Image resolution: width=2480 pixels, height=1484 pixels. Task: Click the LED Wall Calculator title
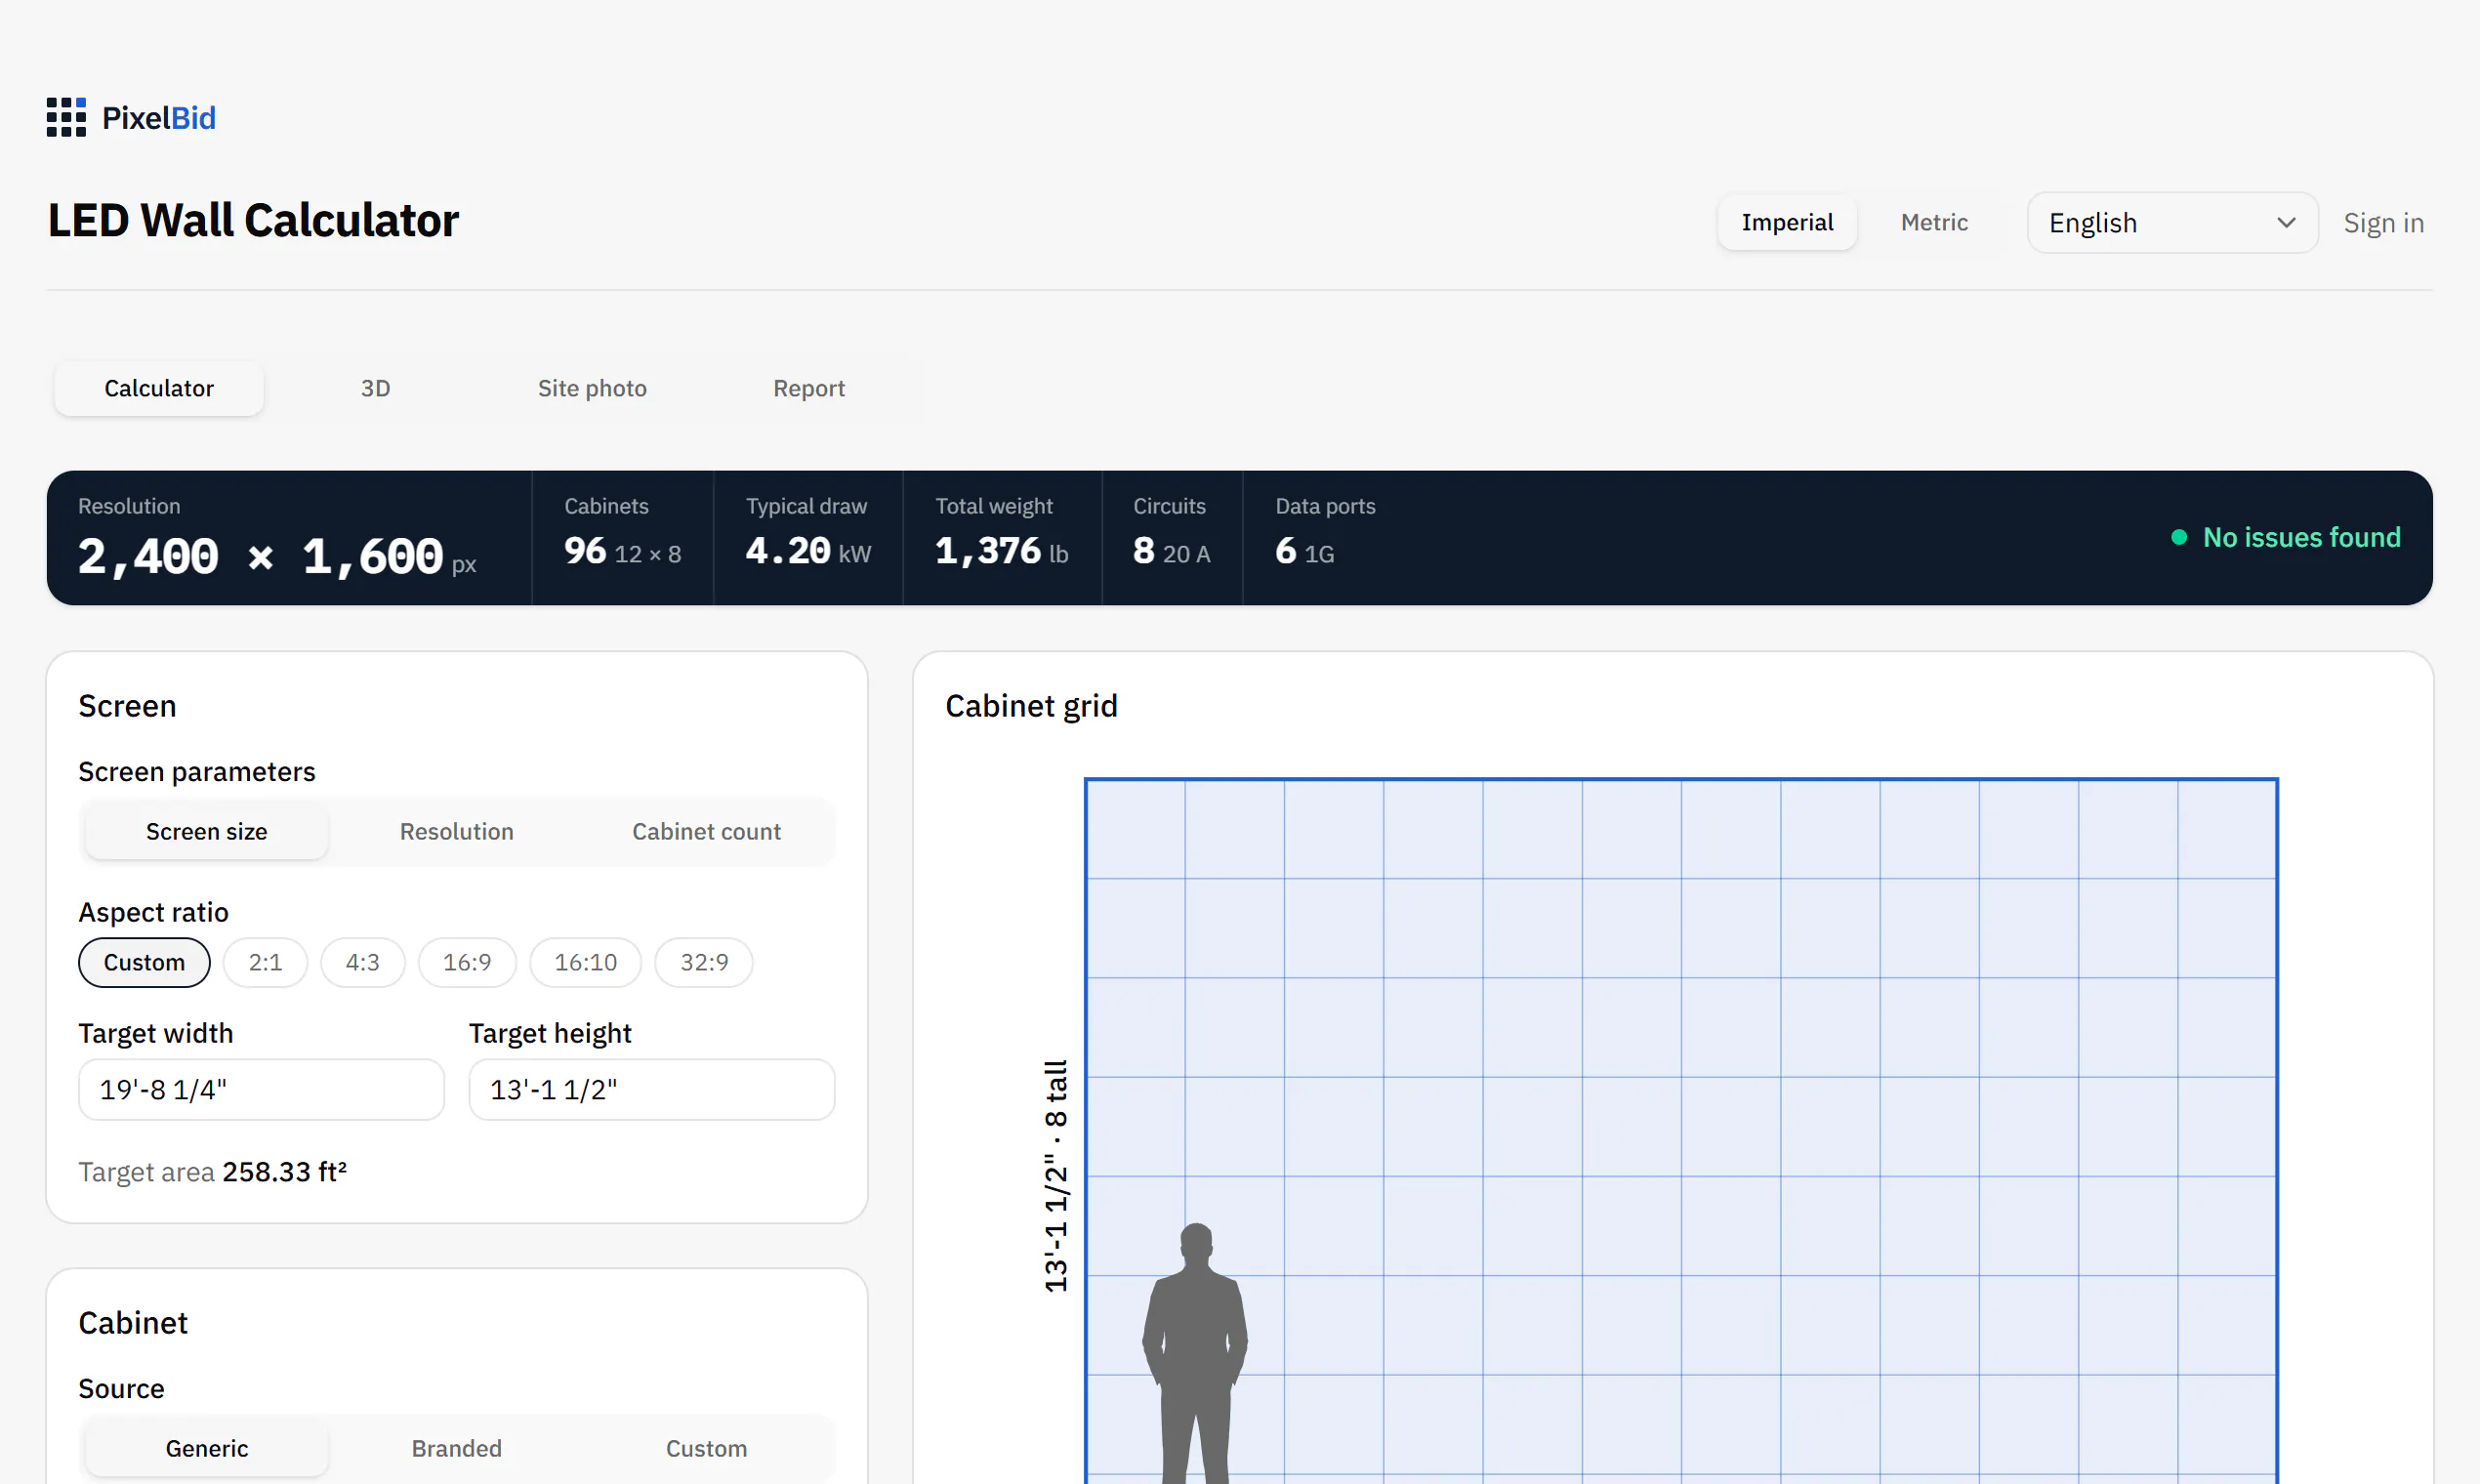[253, 220]
